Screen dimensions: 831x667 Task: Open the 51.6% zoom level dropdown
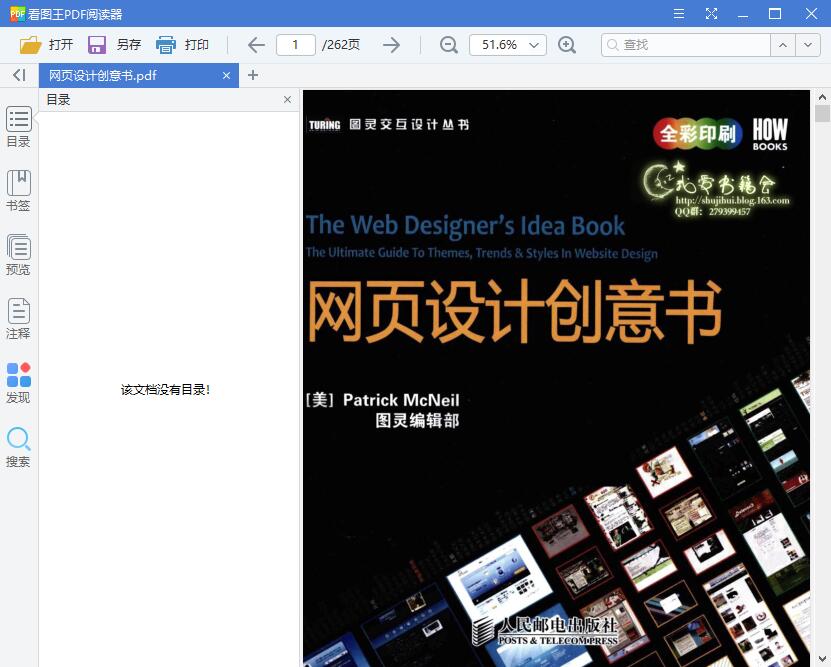[508, 45]
